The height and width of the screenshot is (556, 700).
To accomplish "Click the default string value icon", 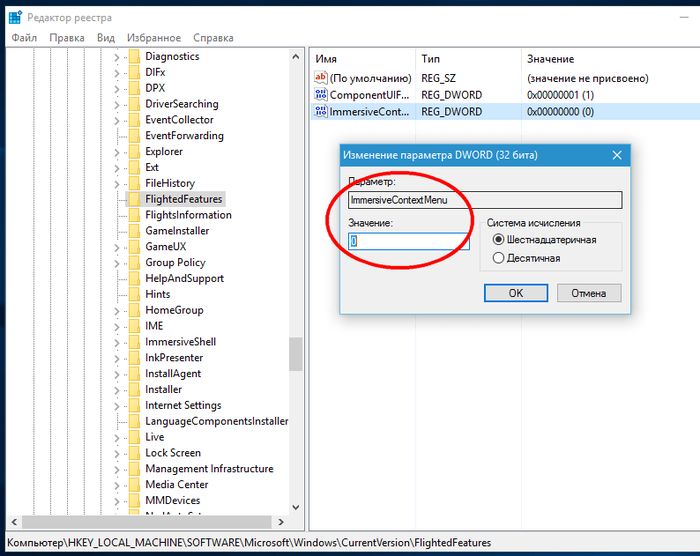I will click(321, 77).
